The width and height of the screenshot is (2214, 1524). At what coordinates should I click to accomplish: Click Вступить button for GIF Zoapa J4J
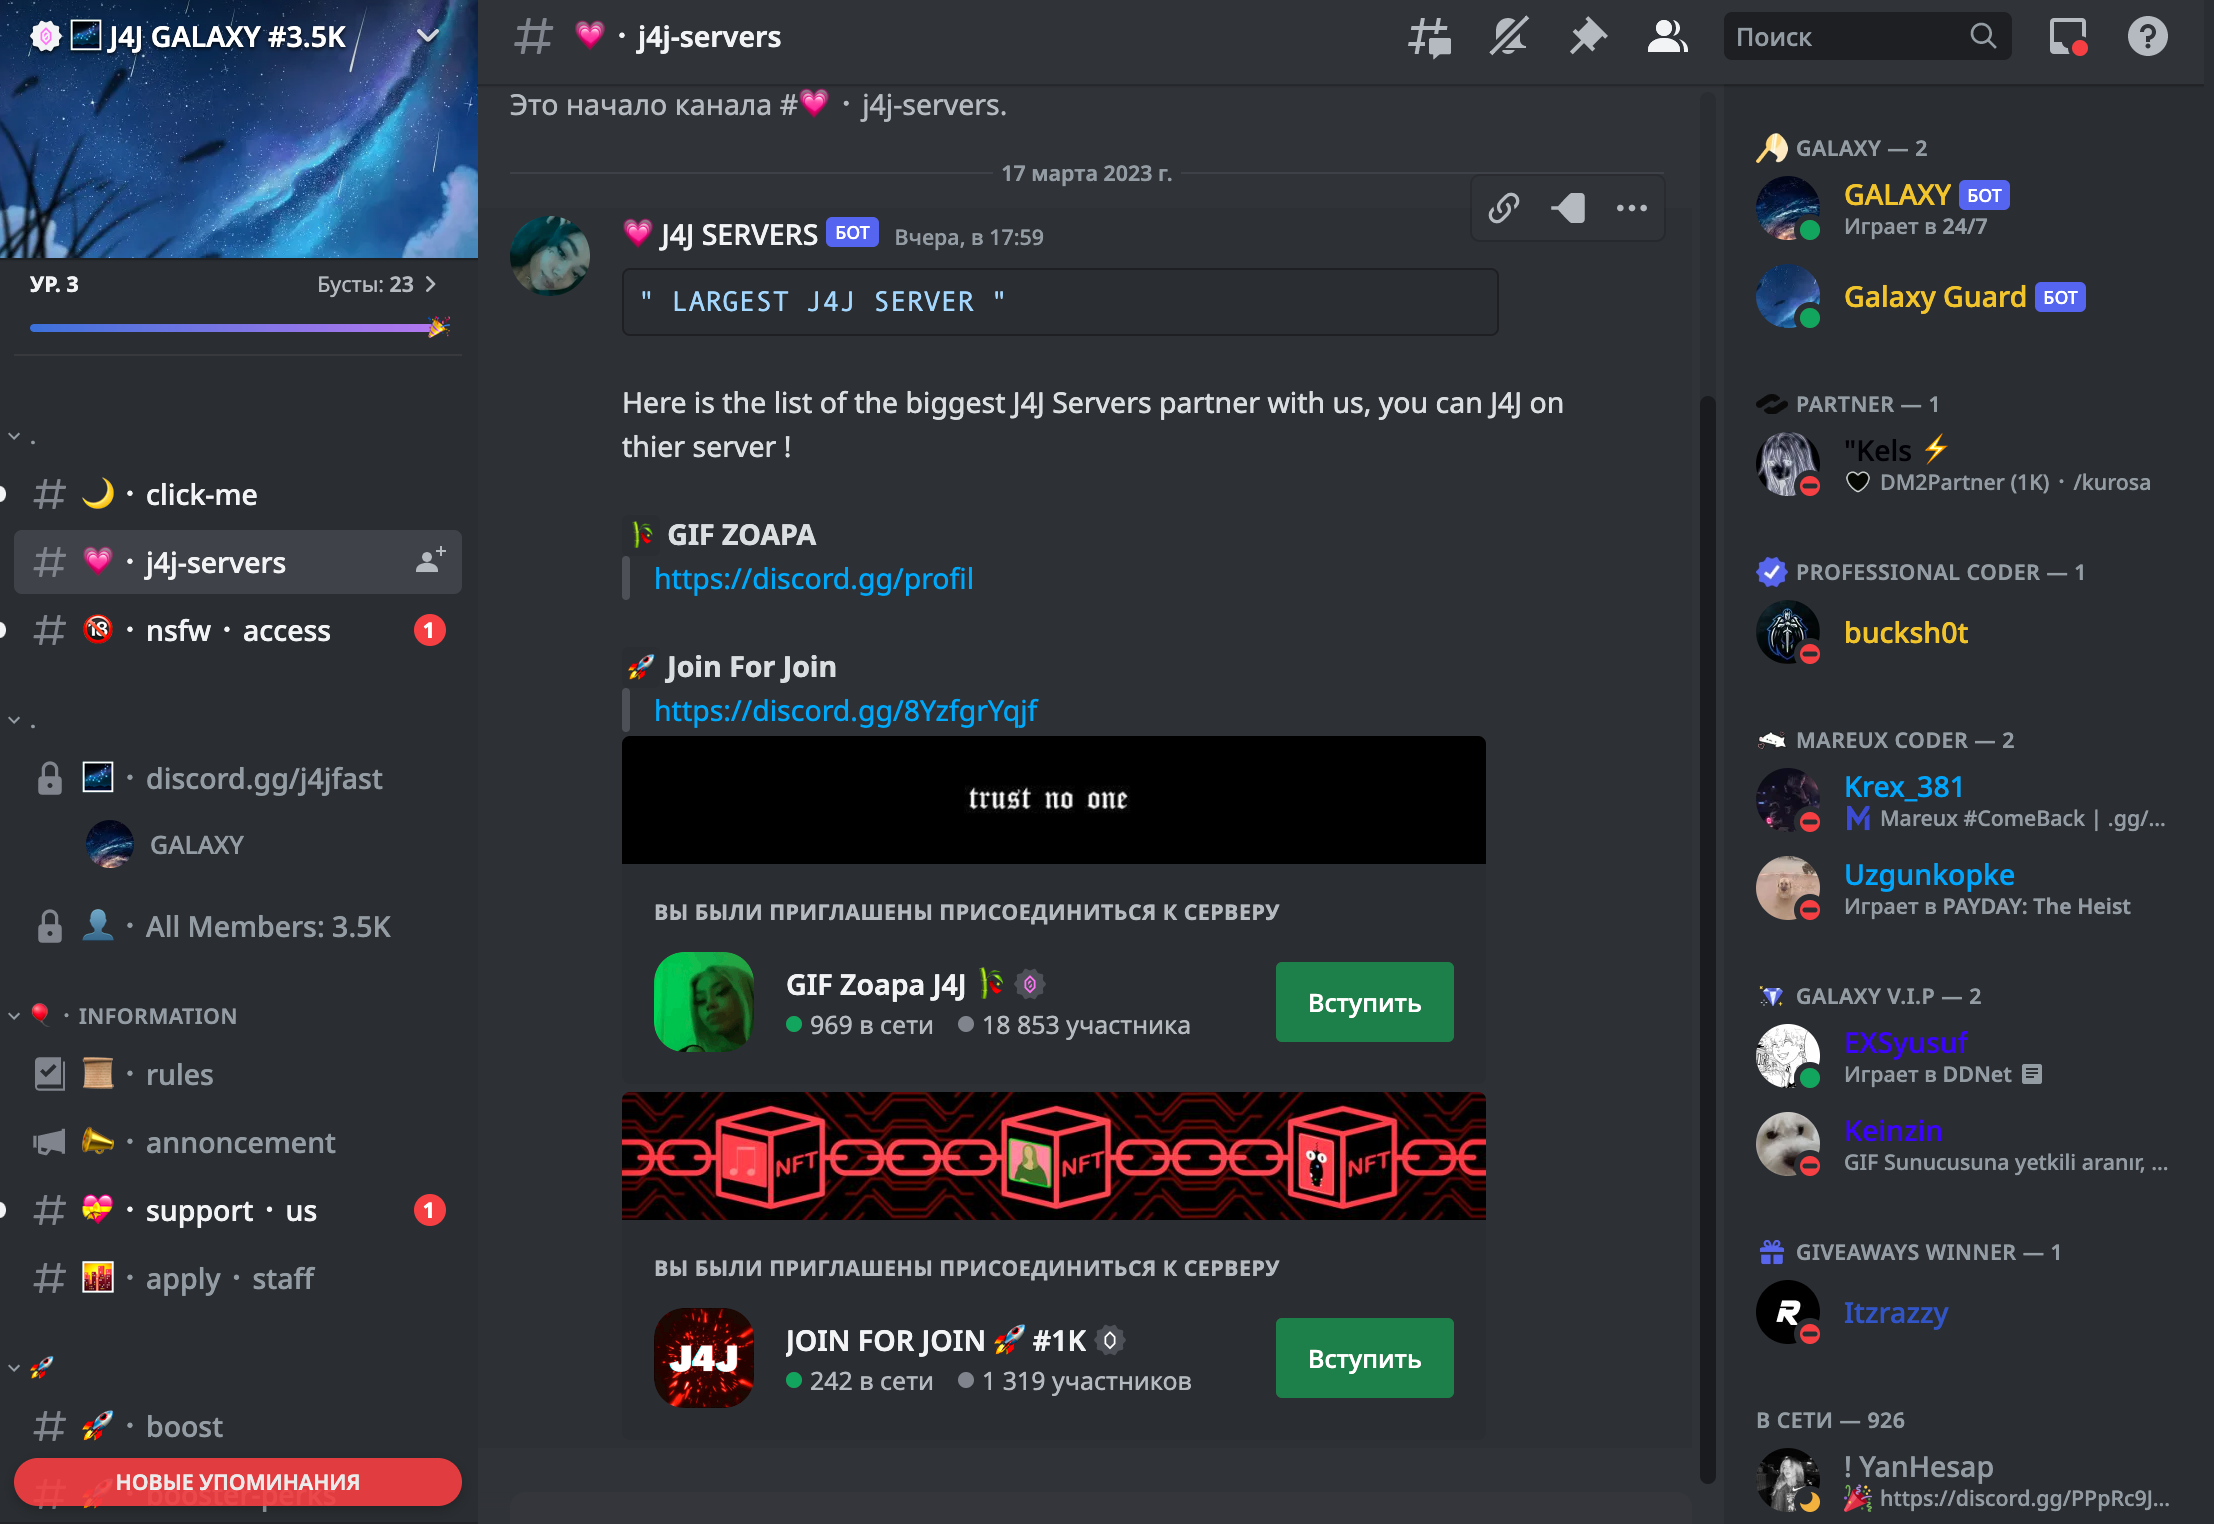pos(1363,1003)
